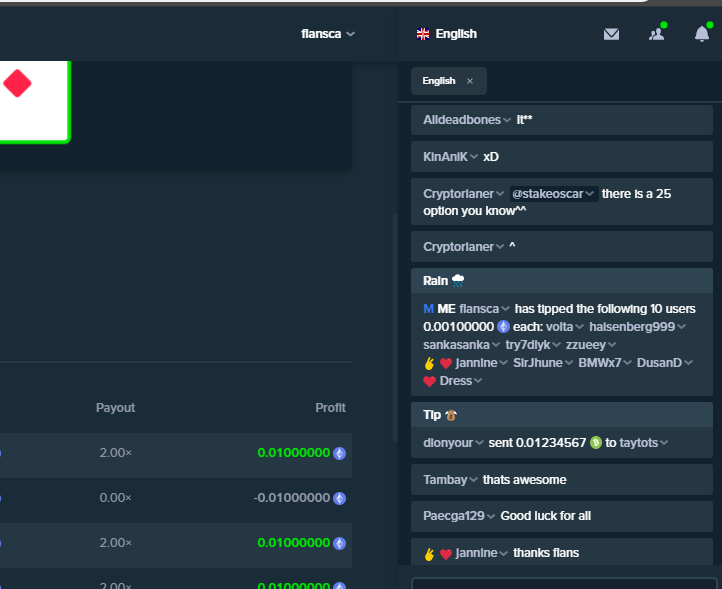Click blue M moderator badge
Viewport: 722px width, 589px height.
pyautogui.click(x=428, y=309)
